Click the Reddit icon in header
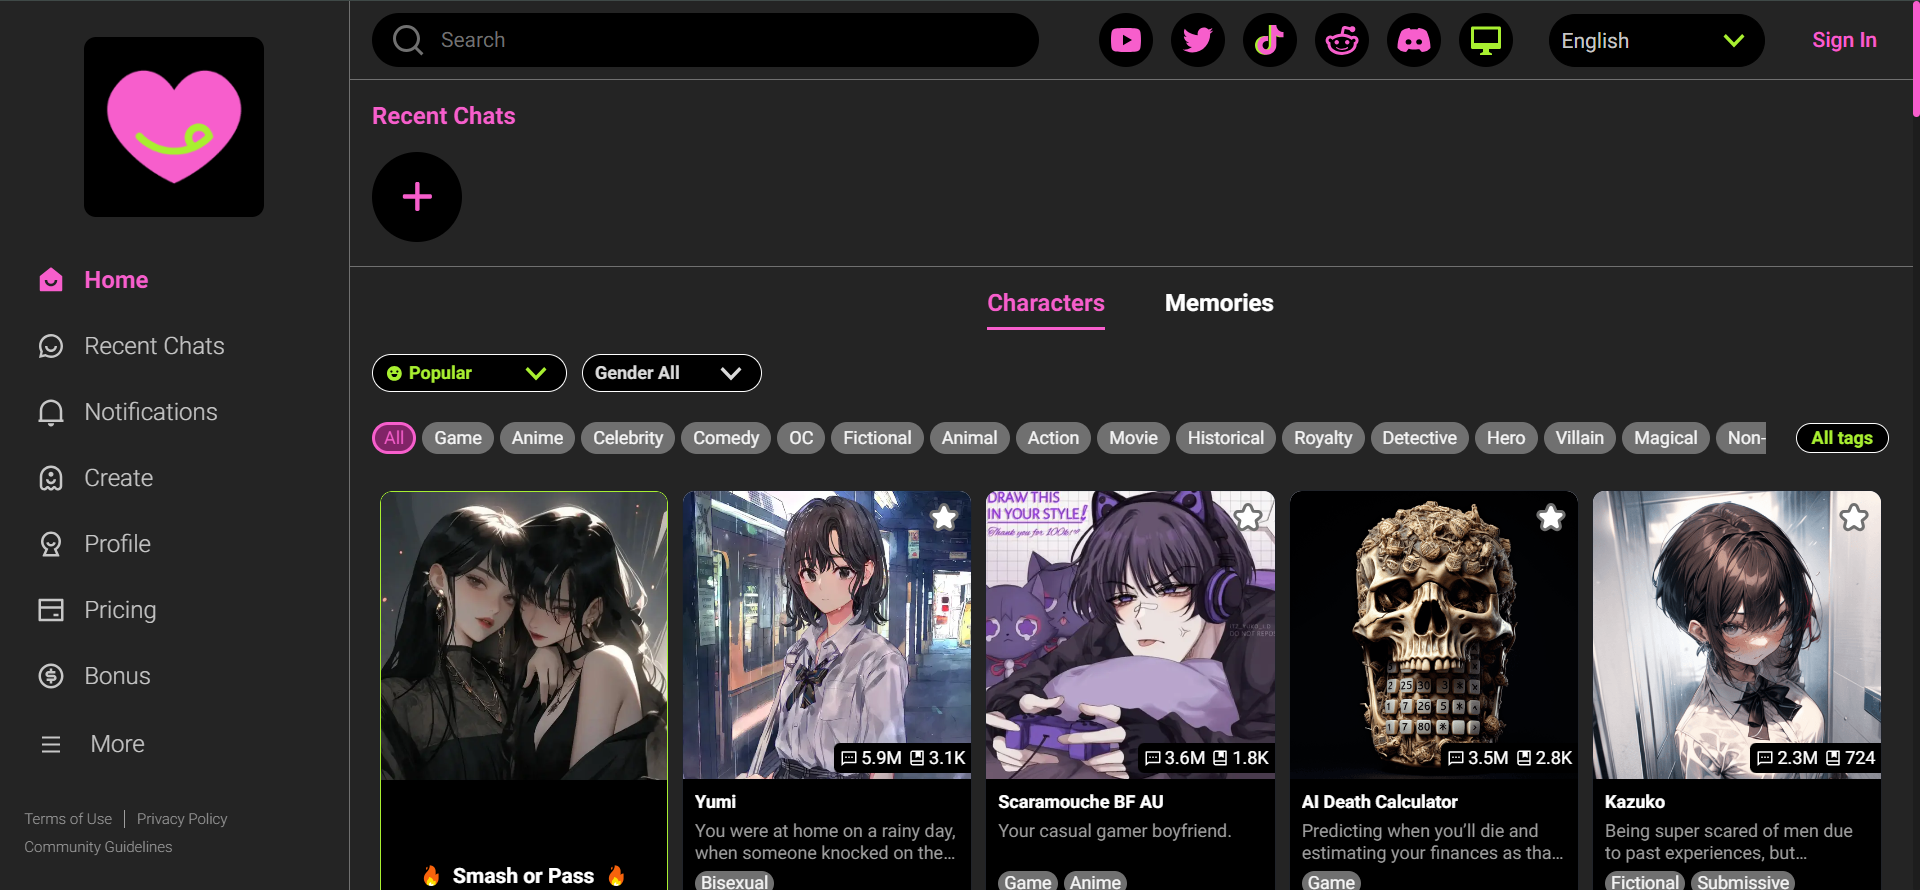 click(x=1341, y=40)
